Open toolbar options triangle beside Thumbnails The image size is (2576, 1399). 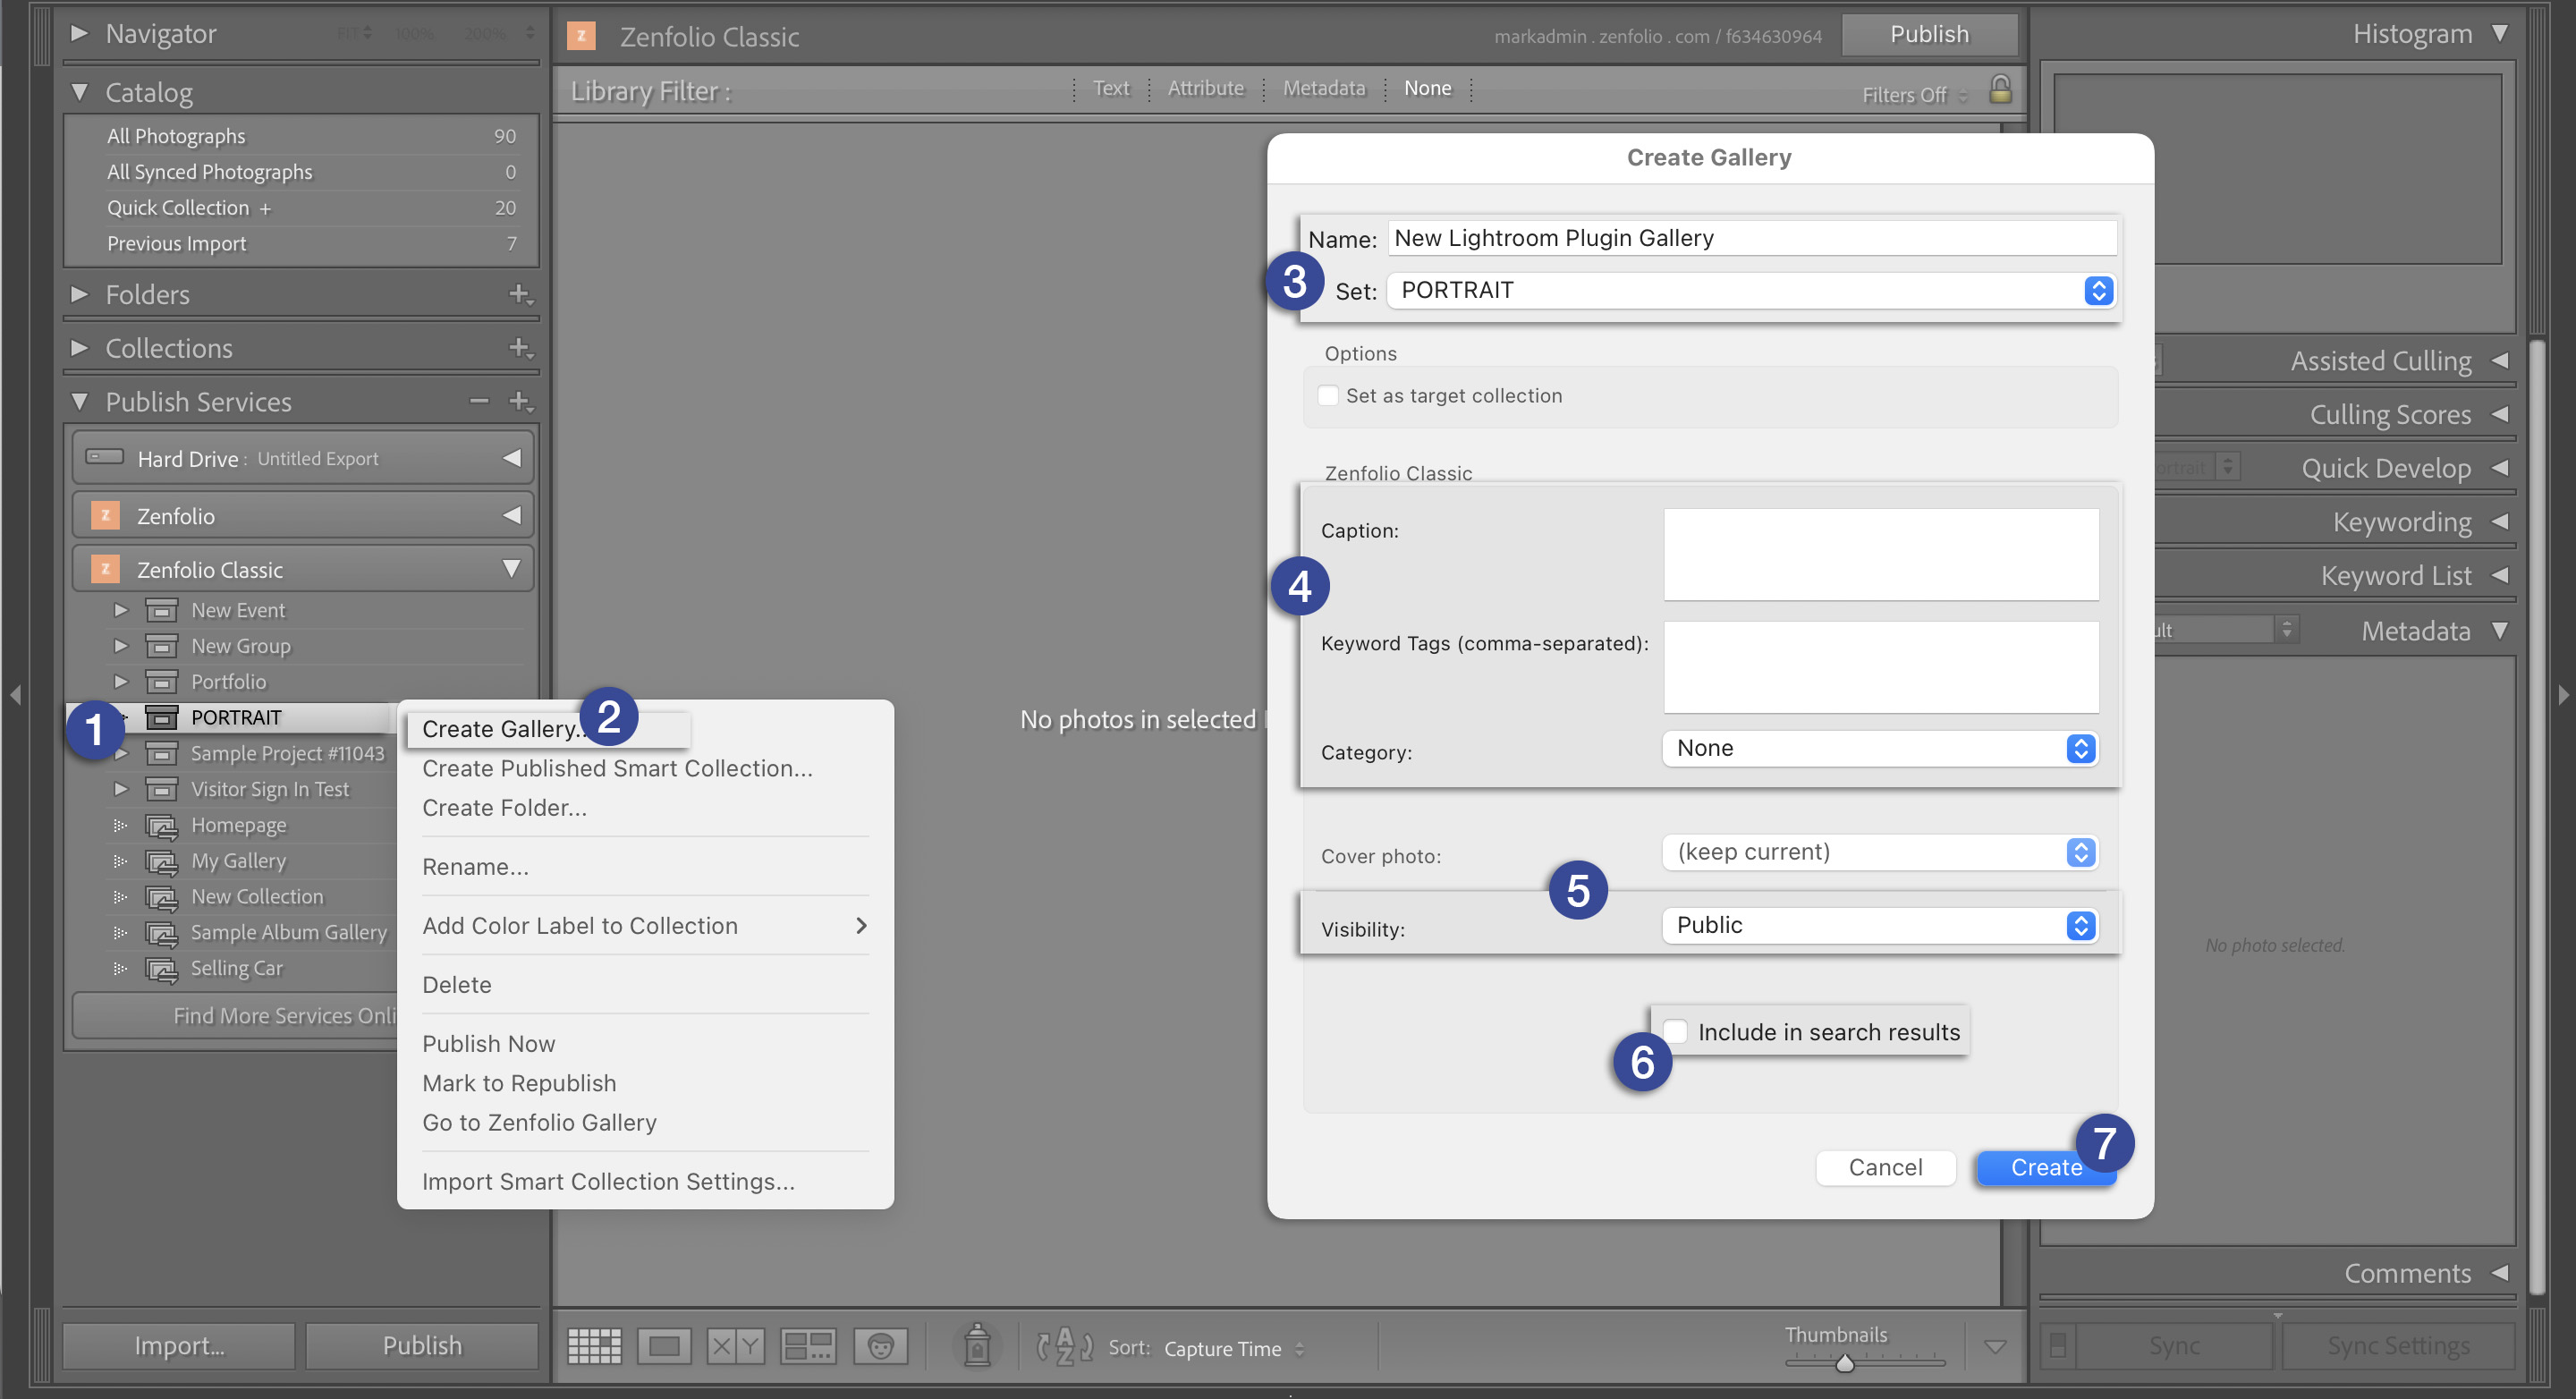click(x=1995, y=1347)
